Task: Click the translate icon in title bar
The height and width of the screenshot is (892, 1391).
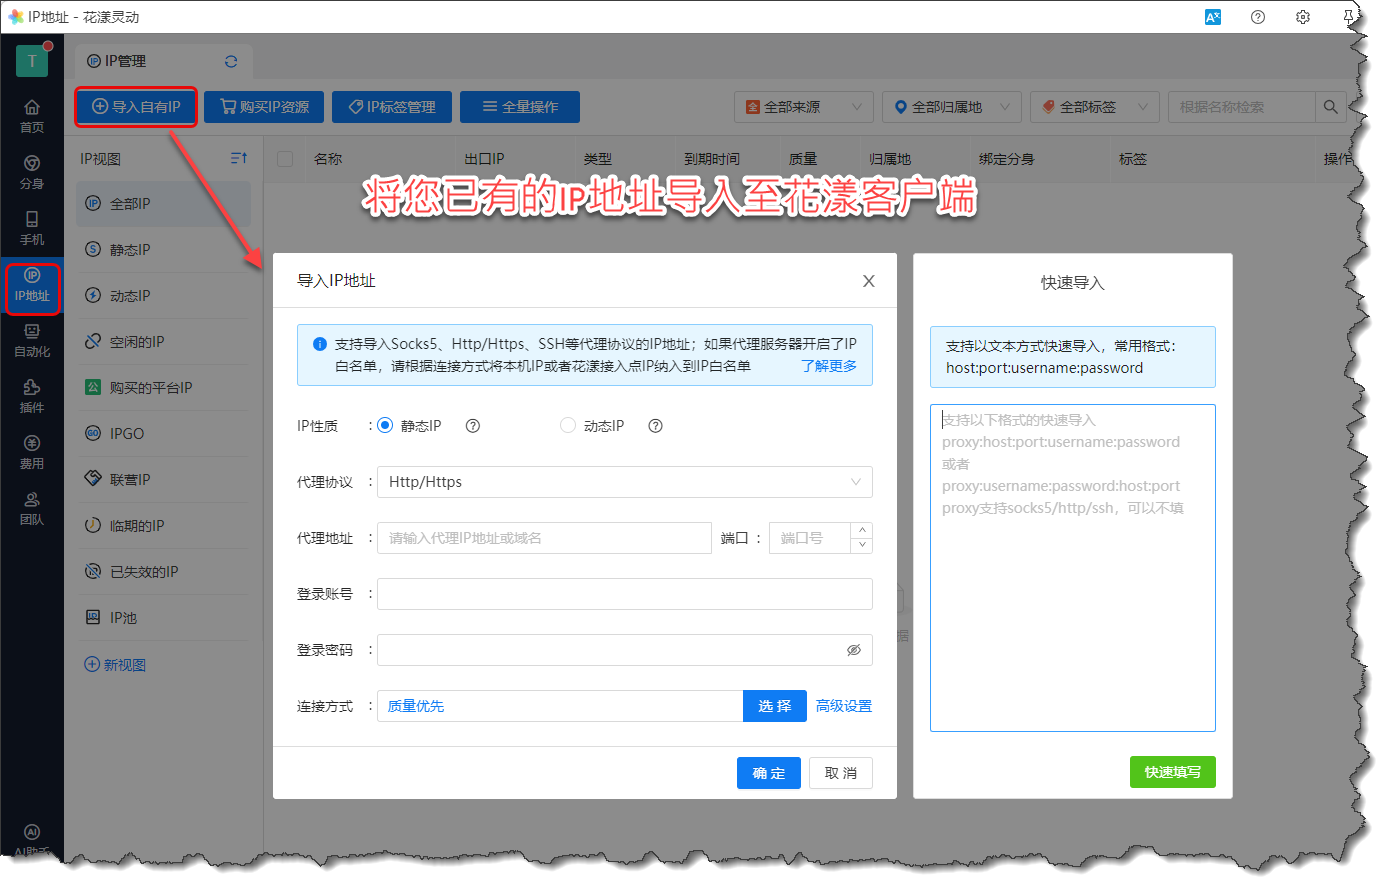Action: tap(1213, 17)
